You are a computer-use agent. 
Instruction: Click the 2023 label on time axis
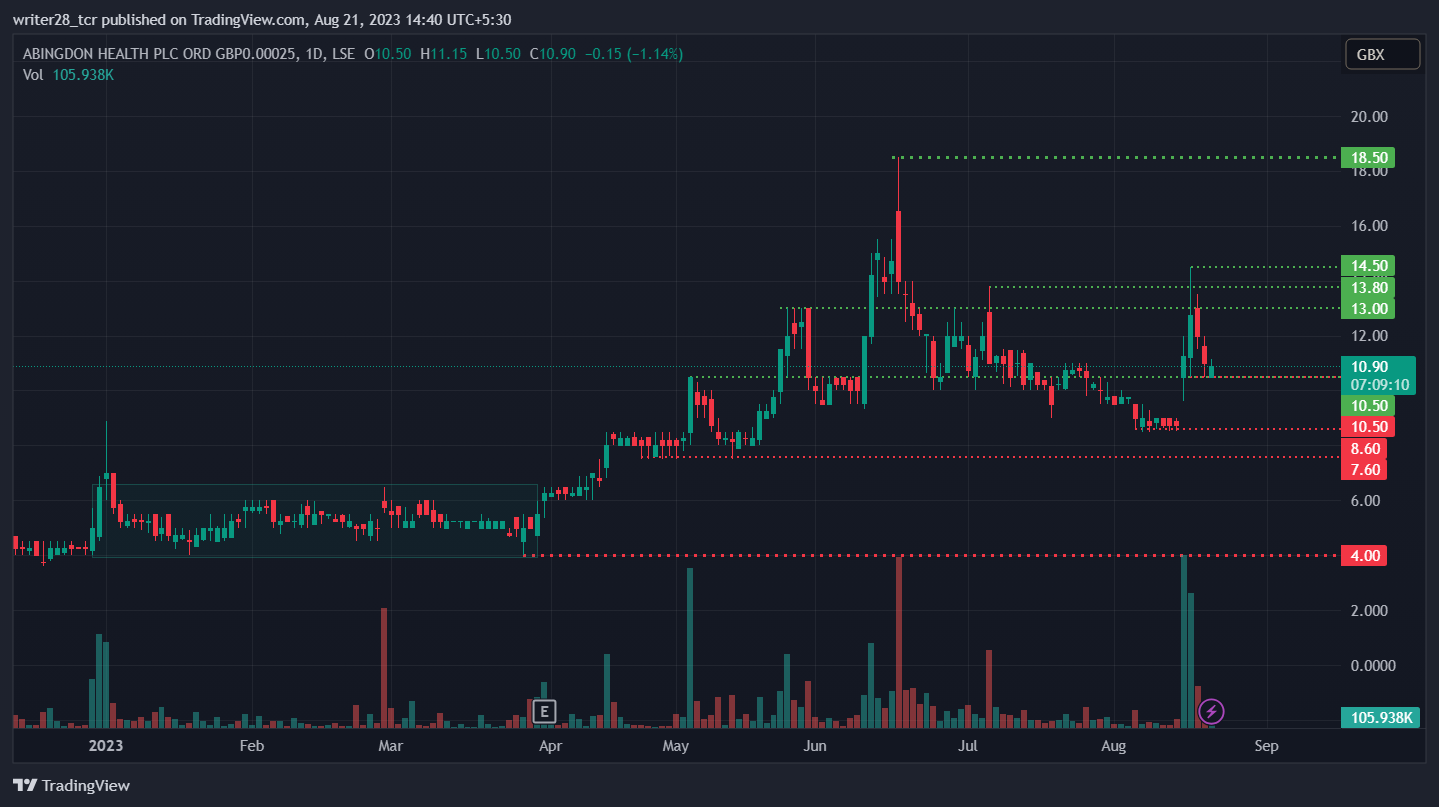click(x=105, y=746)
